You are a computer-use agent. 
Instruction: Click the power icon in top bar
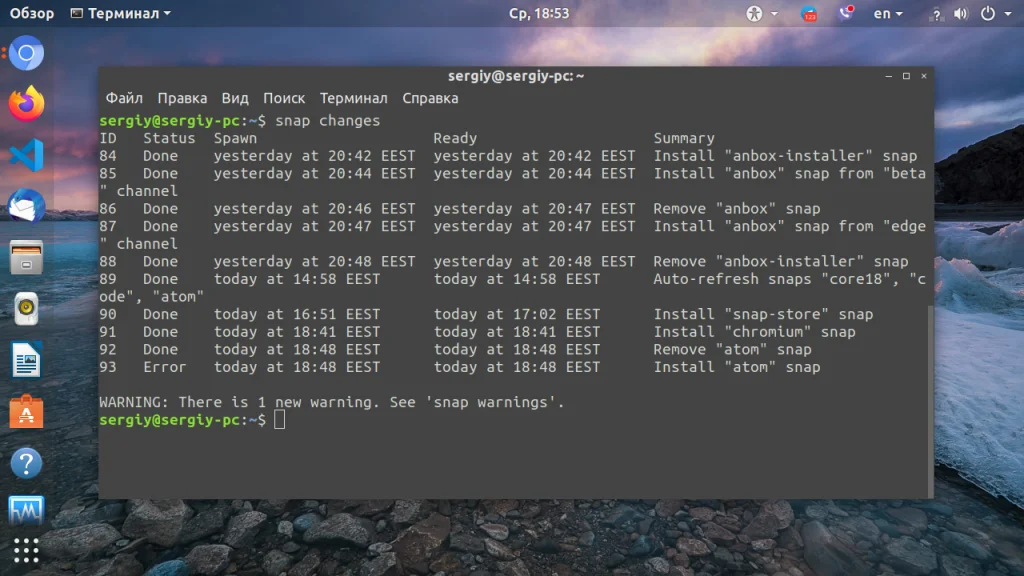[x=988, y=14]
